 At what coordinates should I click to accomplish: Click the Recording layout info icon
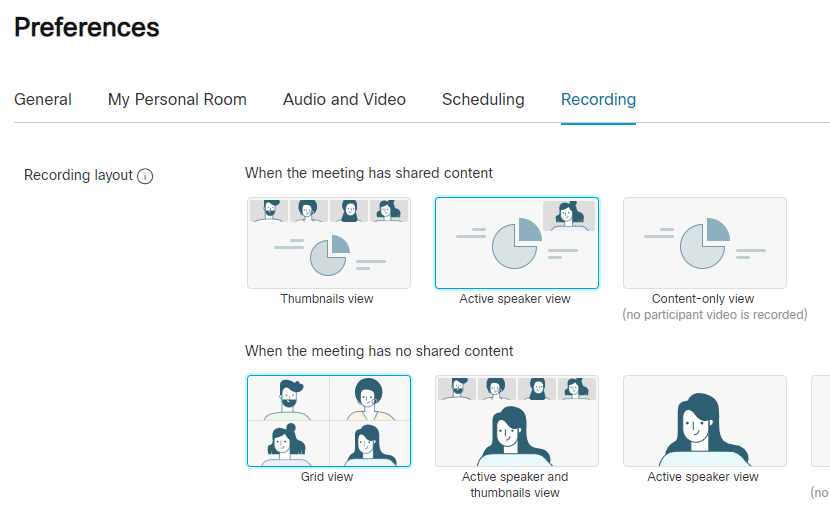click(145, 176)
